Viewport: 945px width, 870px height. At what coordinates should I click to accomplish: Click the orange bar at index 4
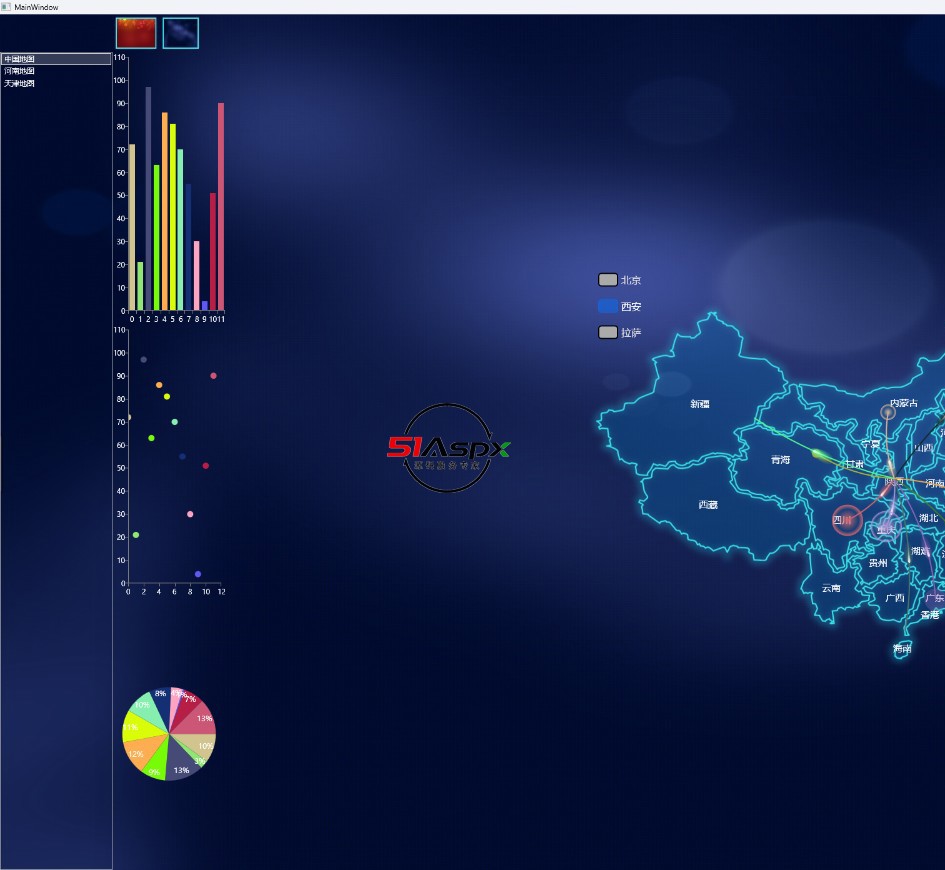tap(165, 211)
